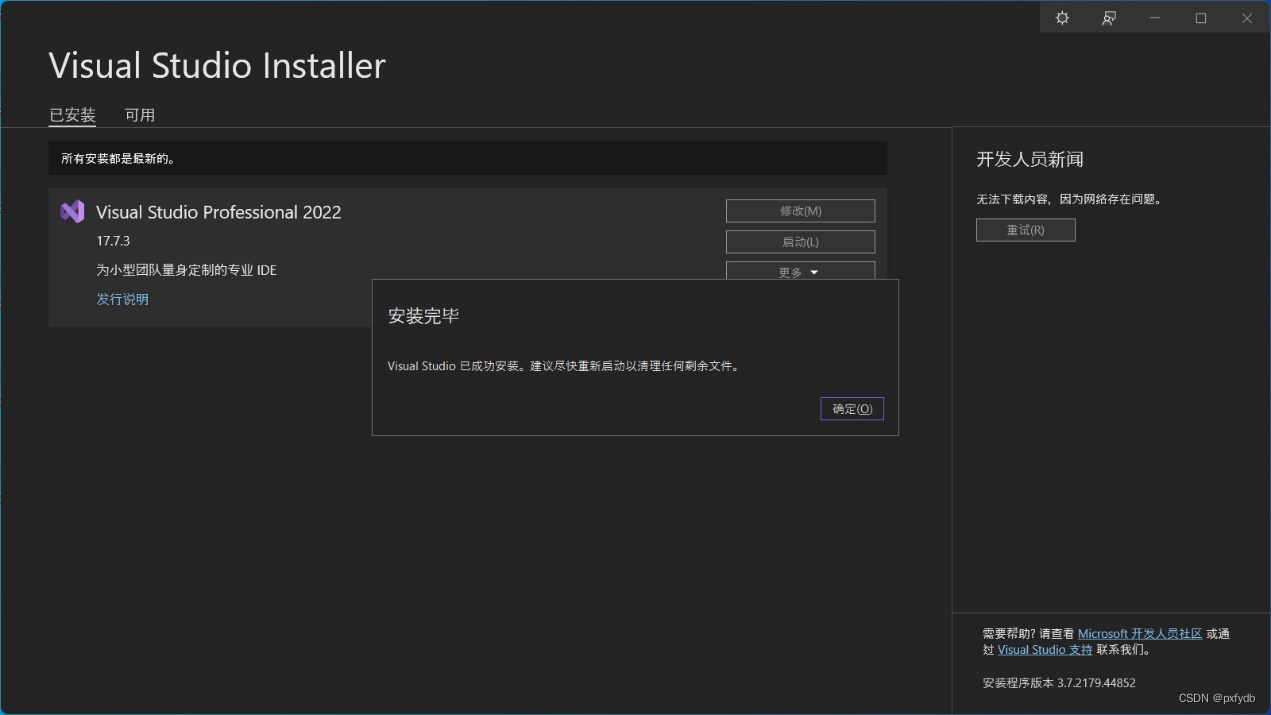Click the 所有安装都是最新的 banner

tap(466, 158)
